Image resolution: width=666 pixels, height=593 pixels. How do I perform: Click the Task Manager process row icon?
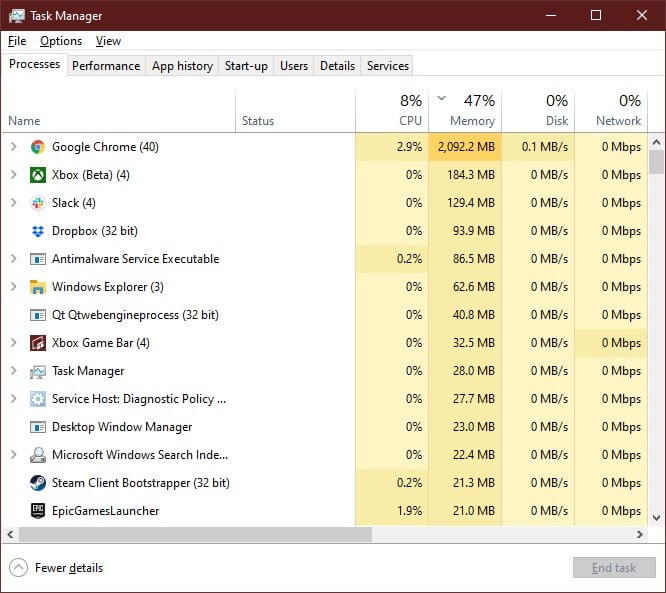pos(38,371)
